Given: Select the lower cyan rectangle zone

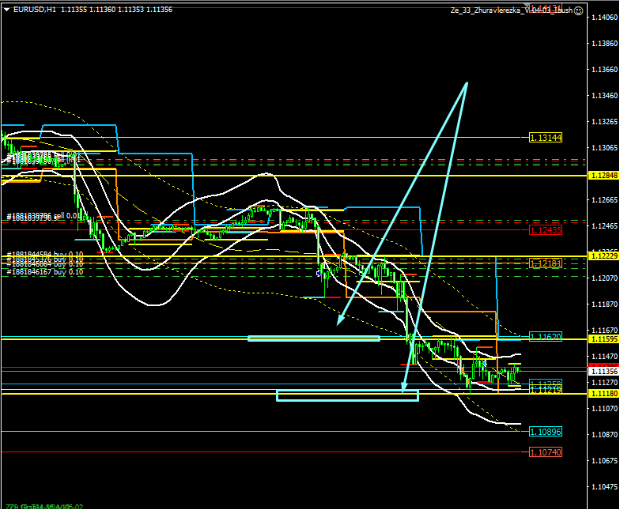Looking at the screenshot, I should pyautogui.click(x=346, y=396).
